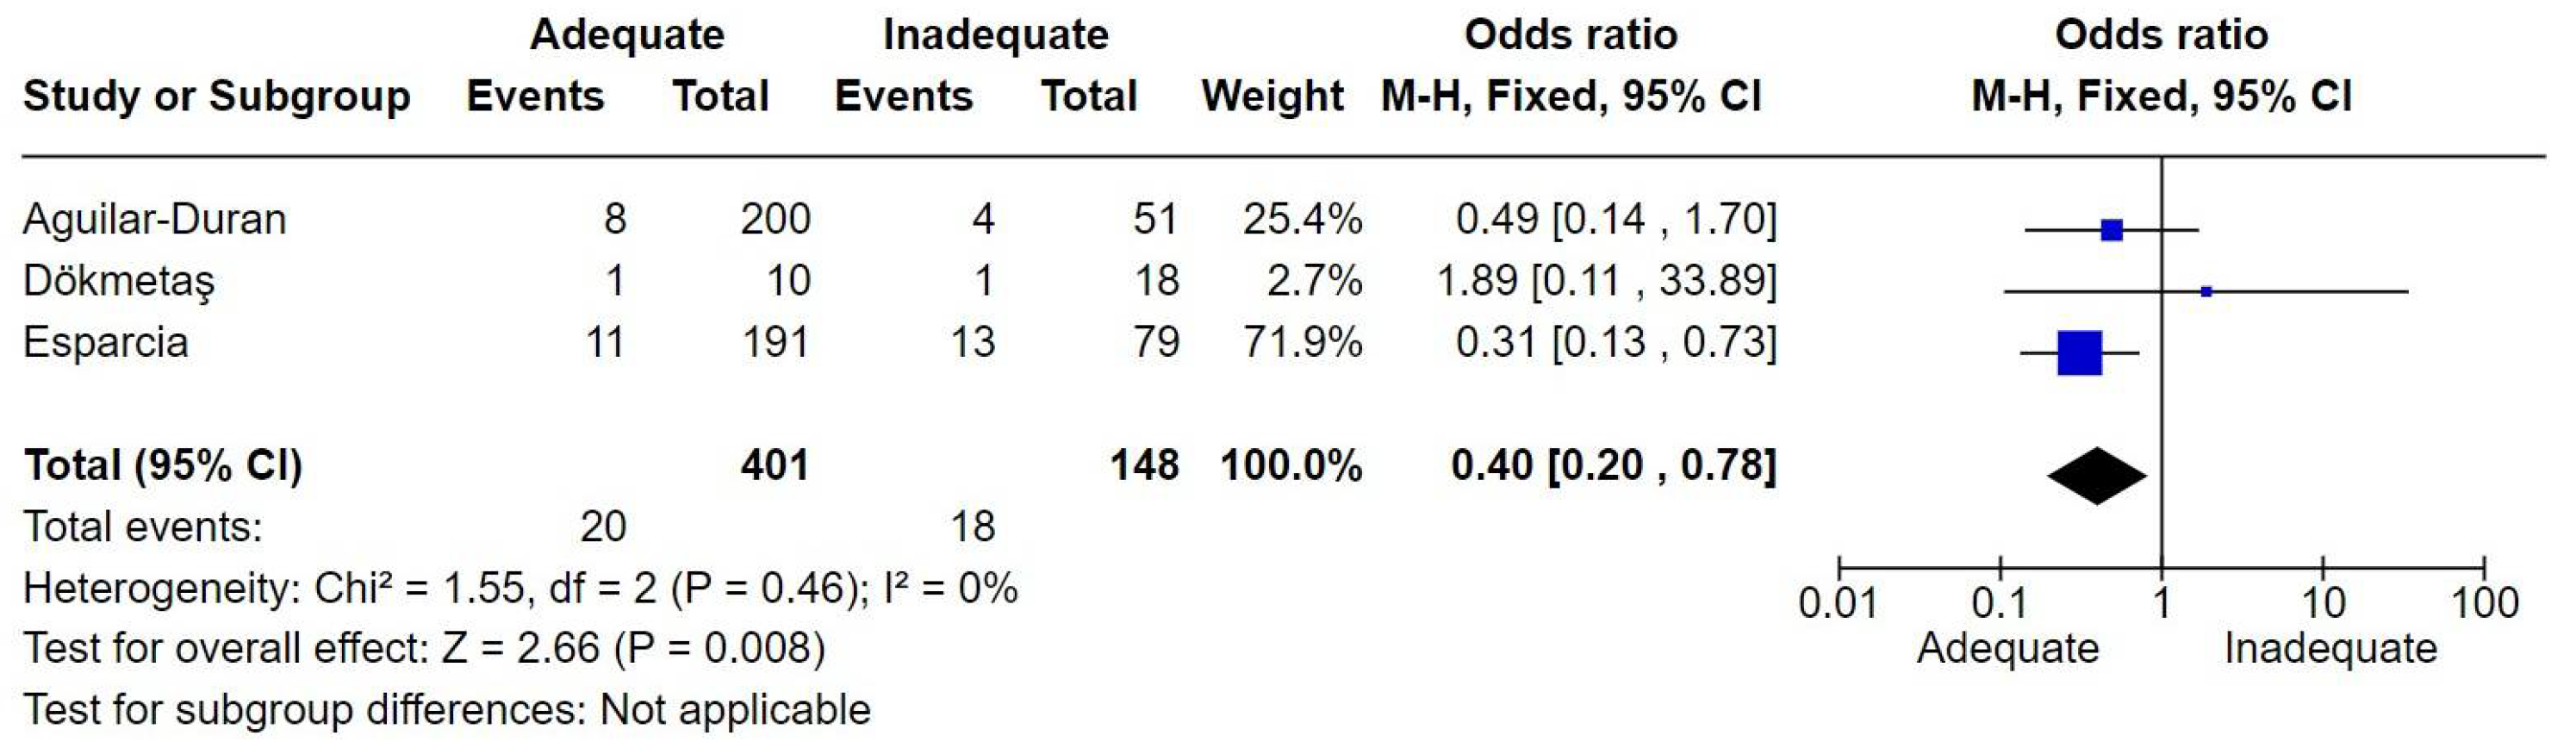This screenshot has height=748, width=2576.
Task: Click the Adequate label below the axis
Action: point(2007,649)
